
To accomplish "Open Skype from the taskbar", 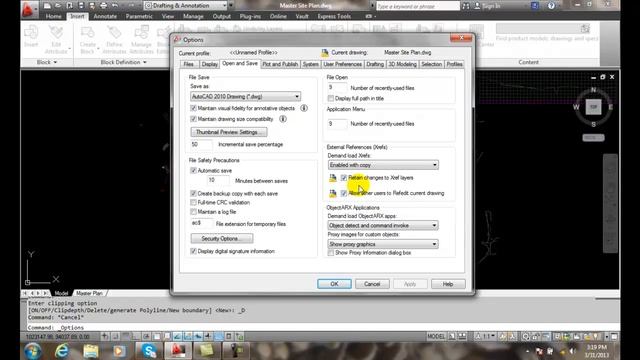I will click(x=149, y=351).
